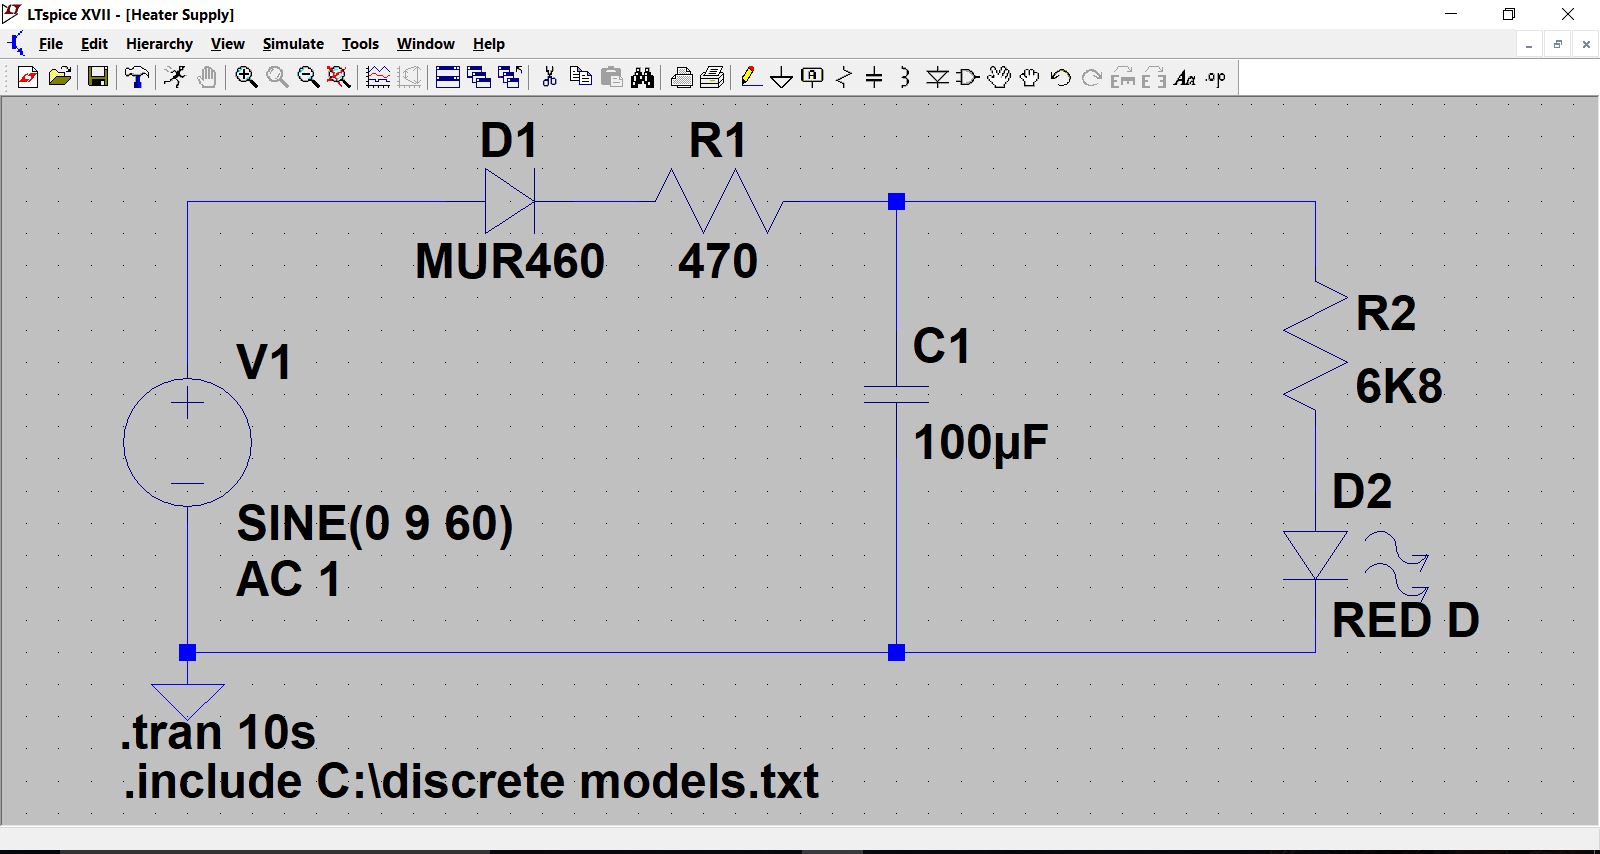Open the File menu
1600x854 pixels.
(x=51, y=44)
